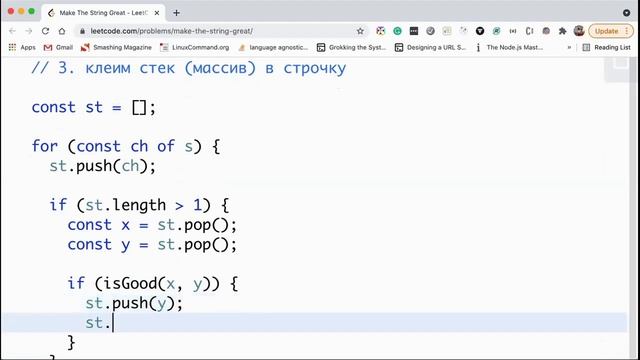Image resolution: width=640 pixels, height=360 pixels.
Task: Open the Grammarly extension icon
Action: (x=397, y=31)
